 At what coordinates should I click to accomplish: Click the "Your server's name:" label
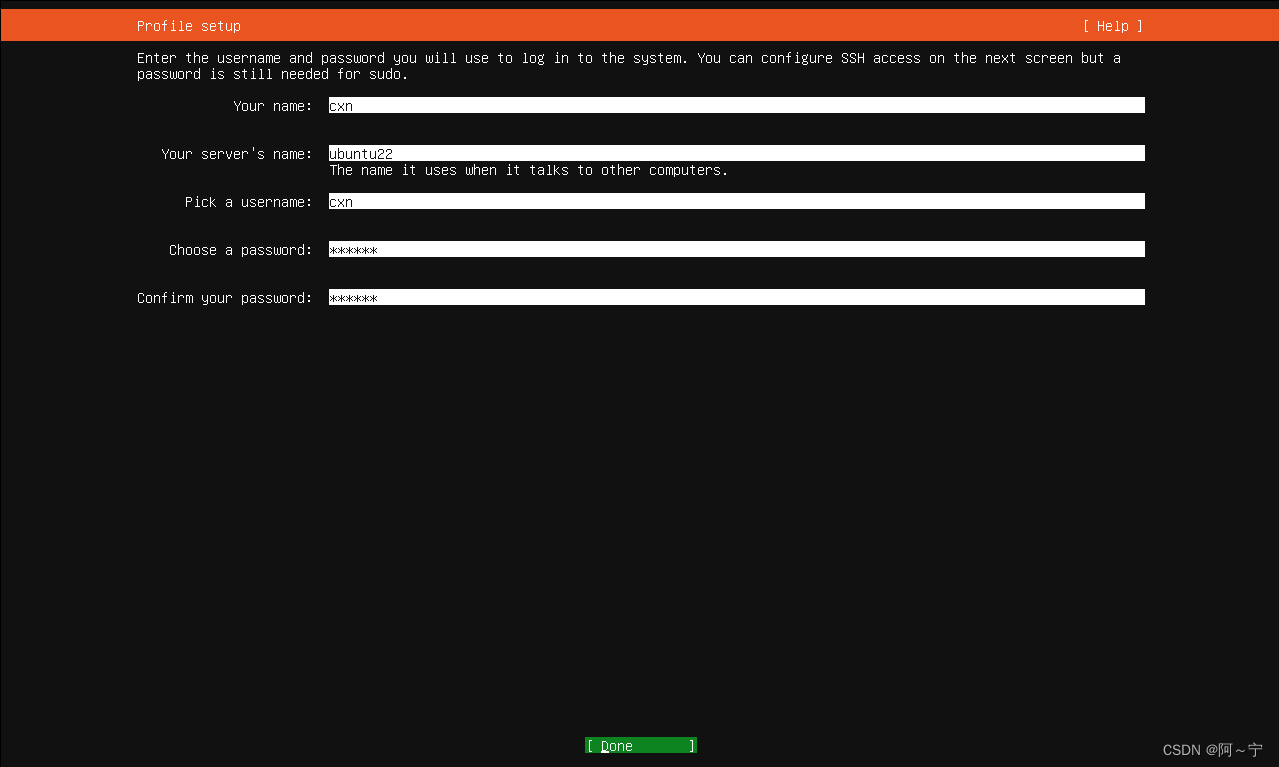click(x=237, y=154)
